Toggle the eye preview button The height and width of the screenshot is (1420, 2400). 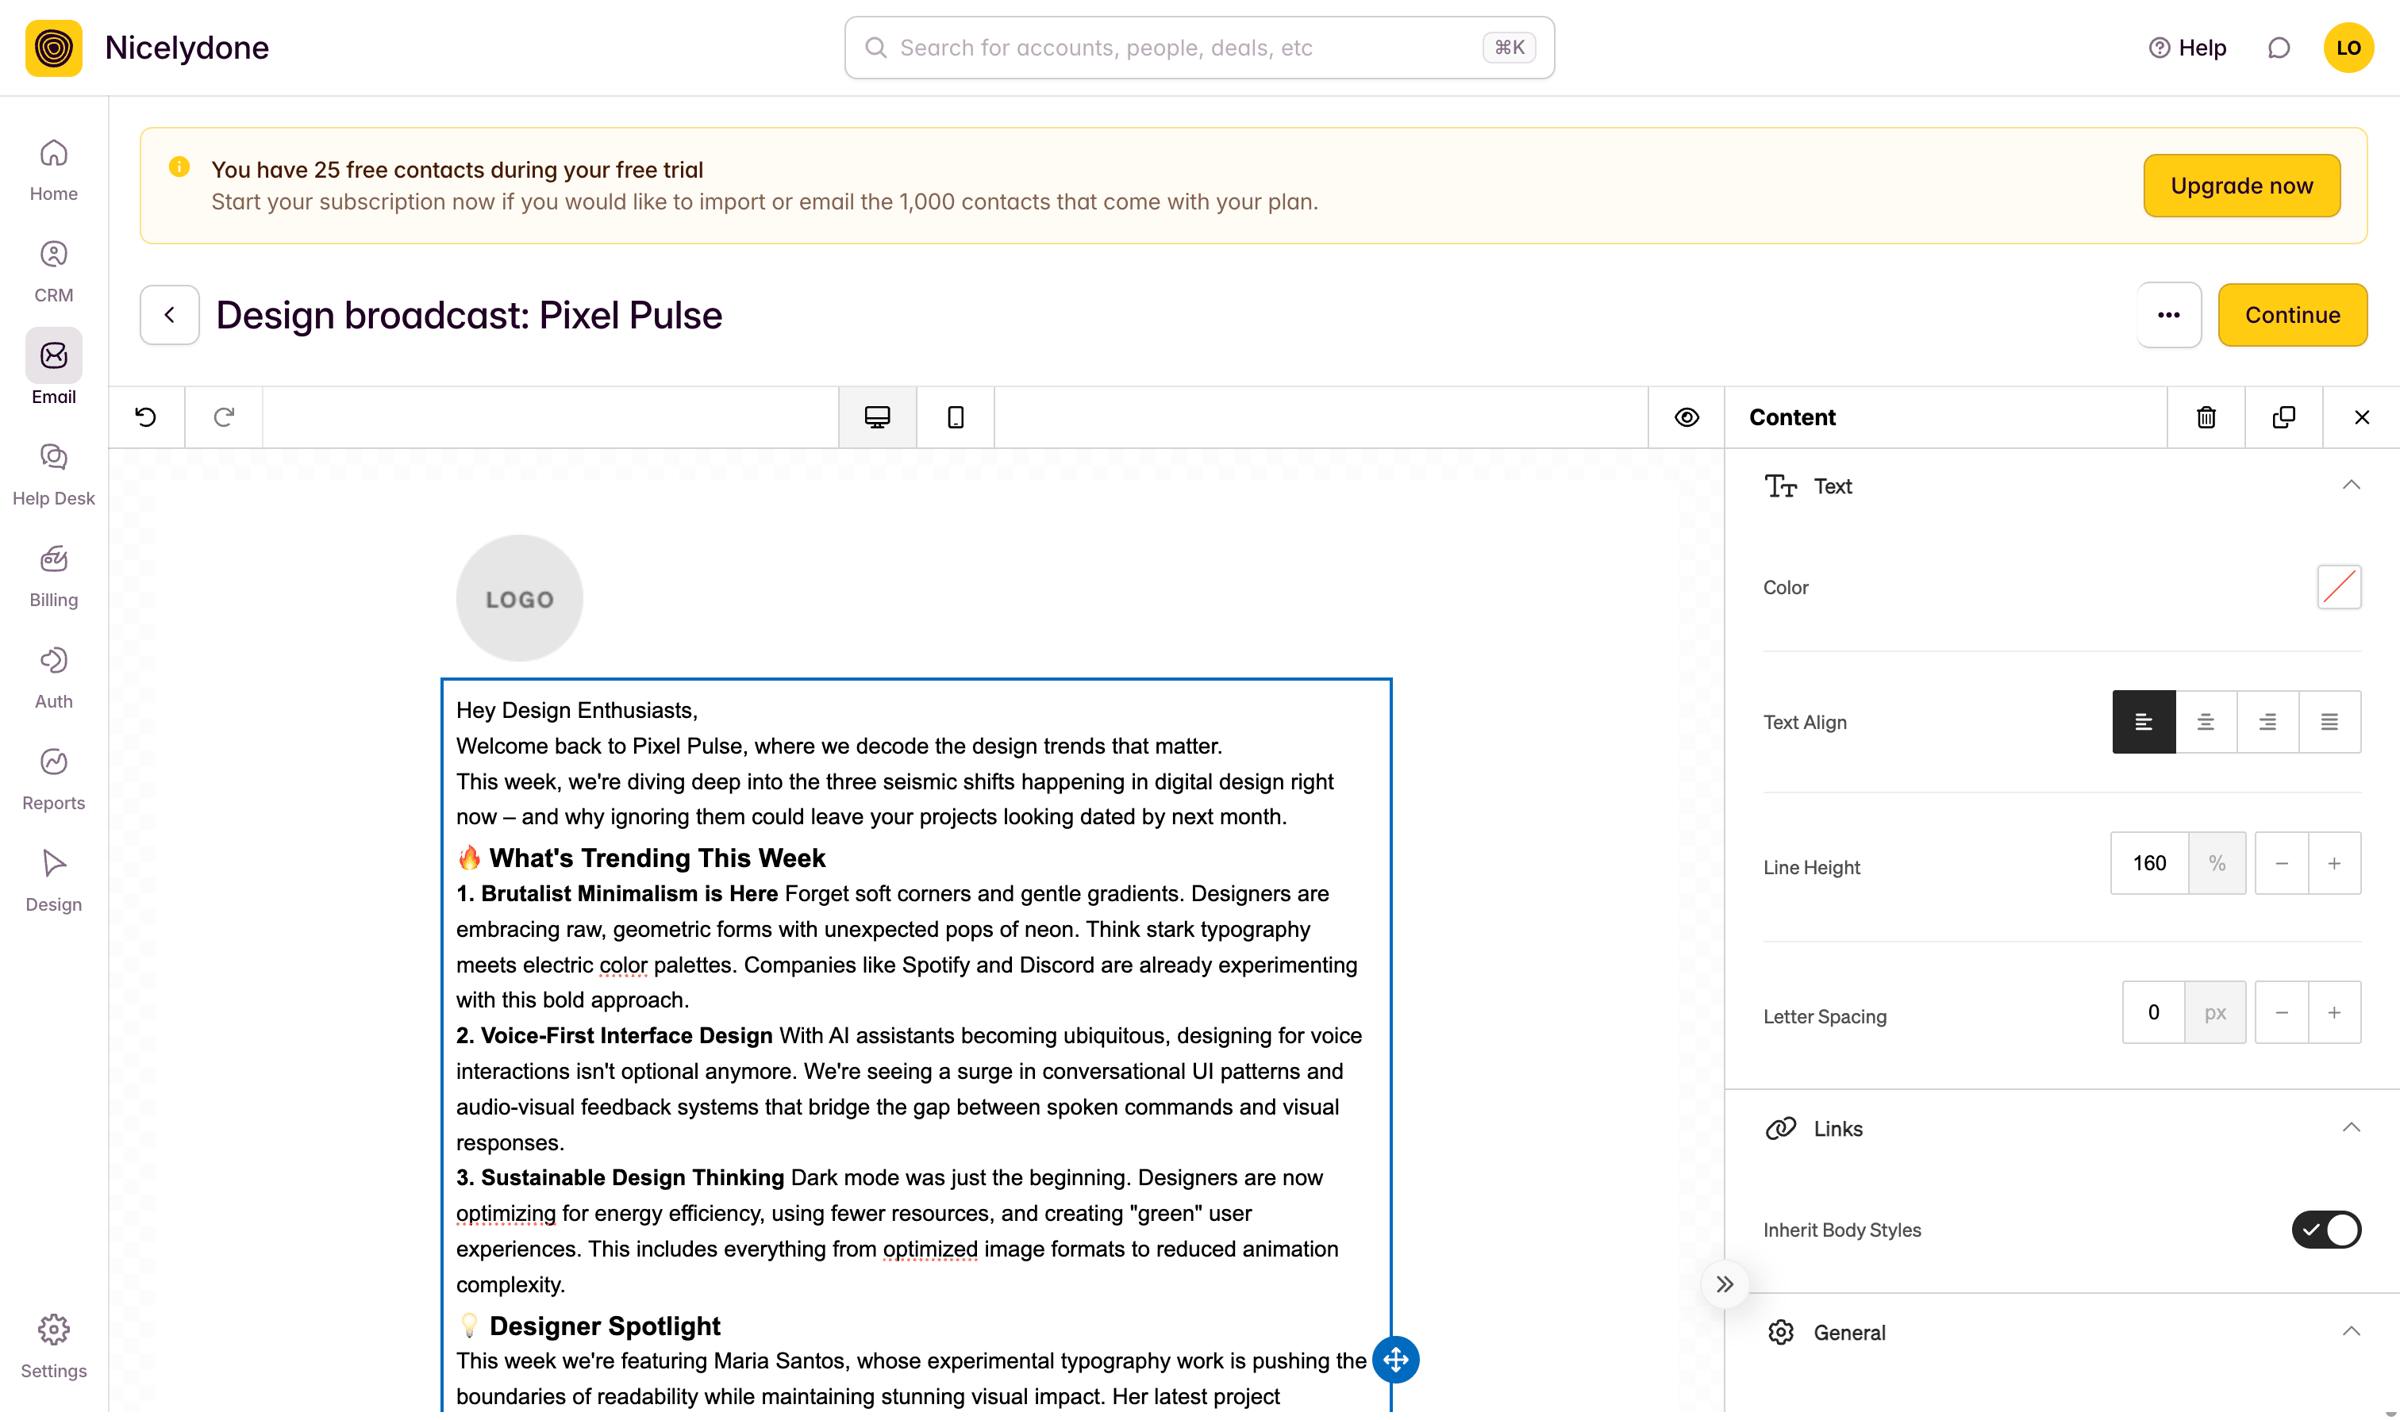[1687, 417]
